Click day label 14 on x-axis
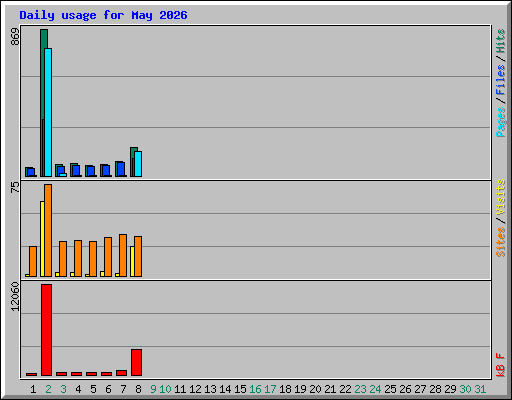 click(x=225, y=389)
